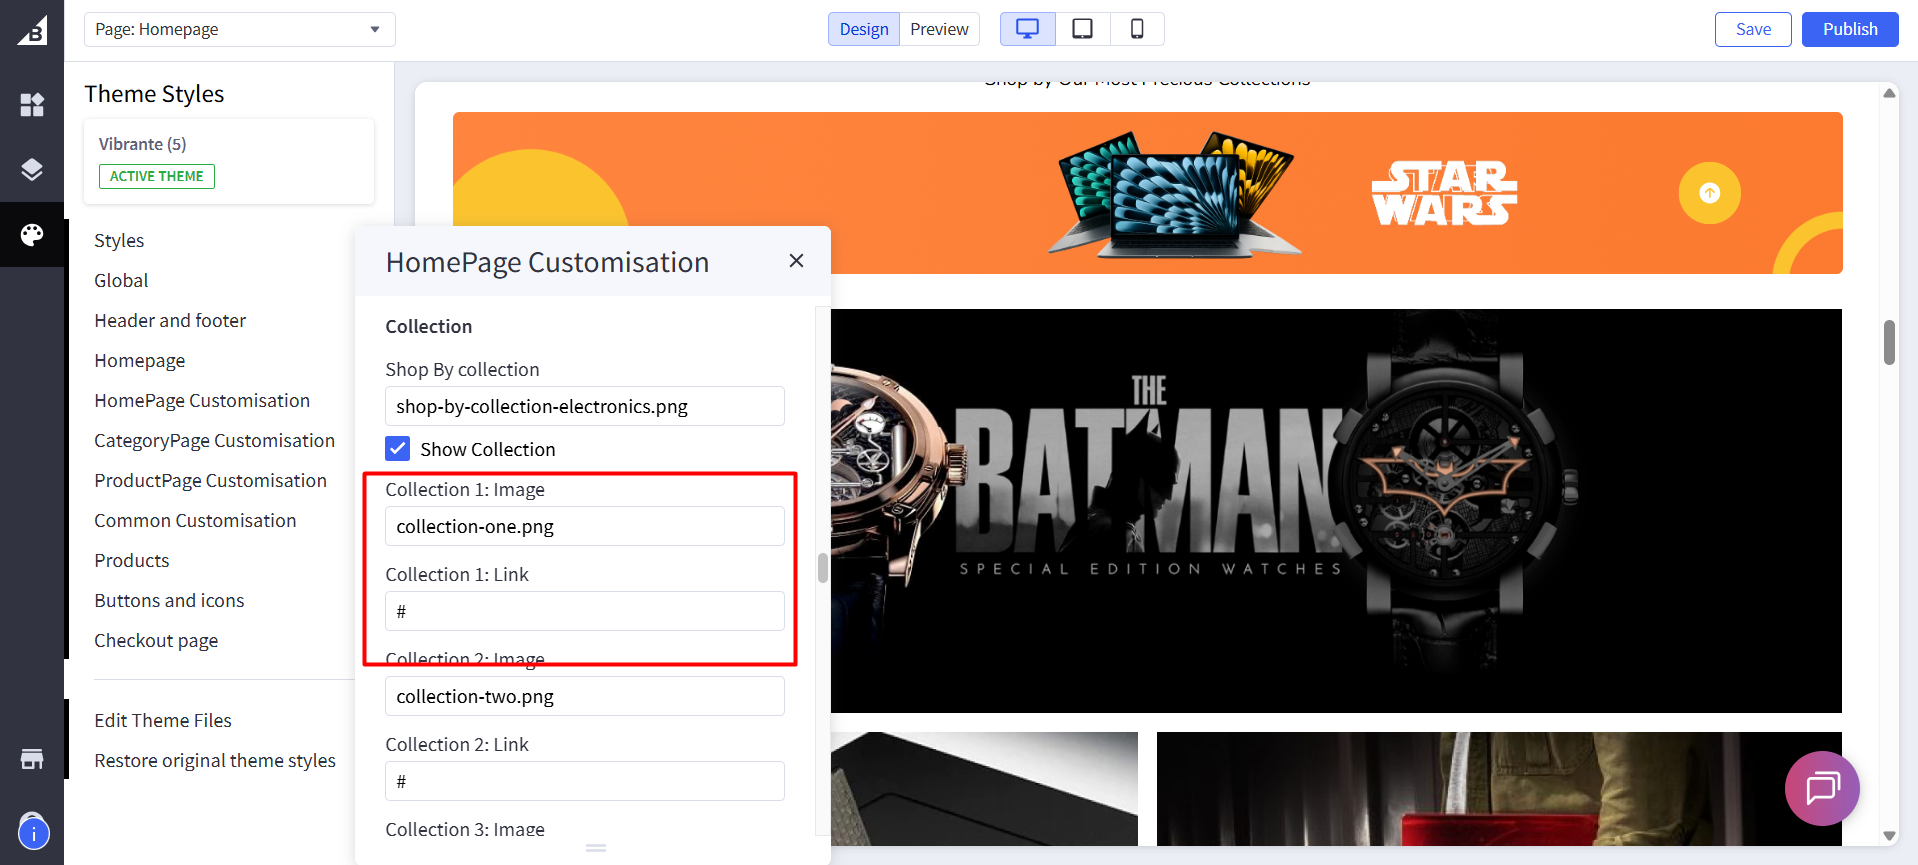This screenshot has height=865, width=1918.
Task: Click the Batman special edition watches banner
Action: tap(1336, 511)
